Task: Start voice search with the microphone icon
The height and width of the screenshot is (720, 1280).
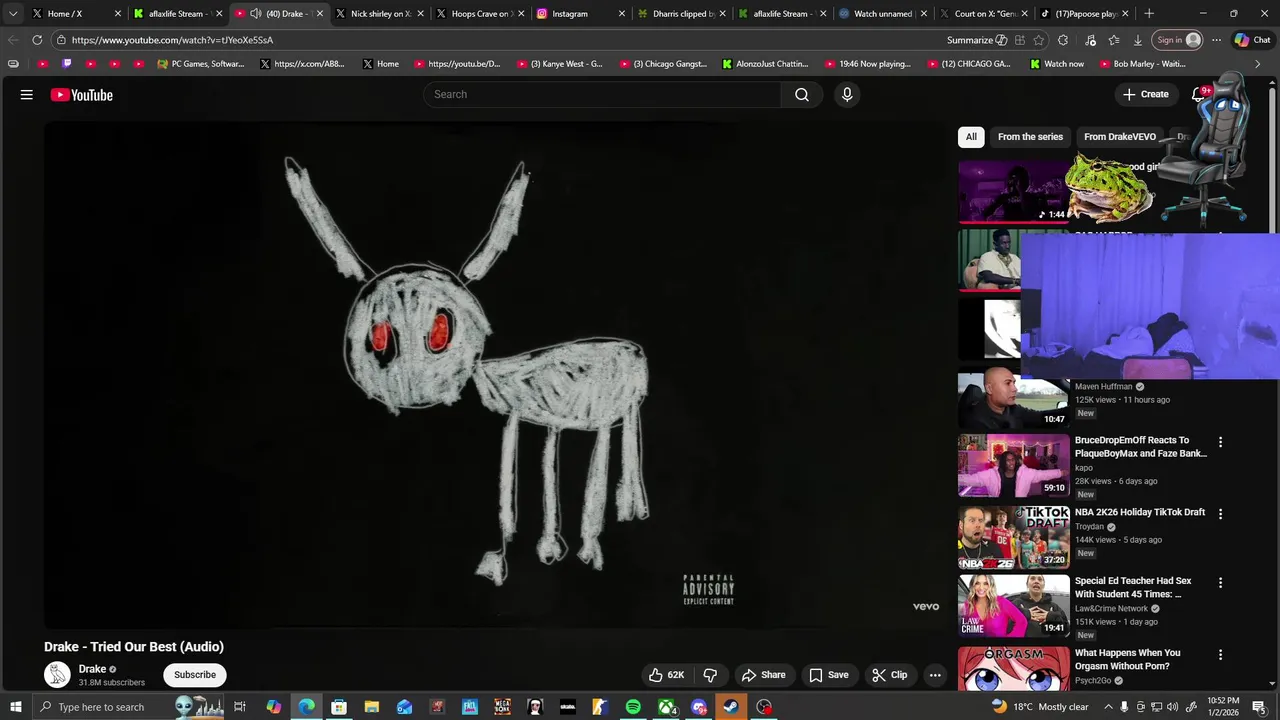Action: tap(847, 94)
